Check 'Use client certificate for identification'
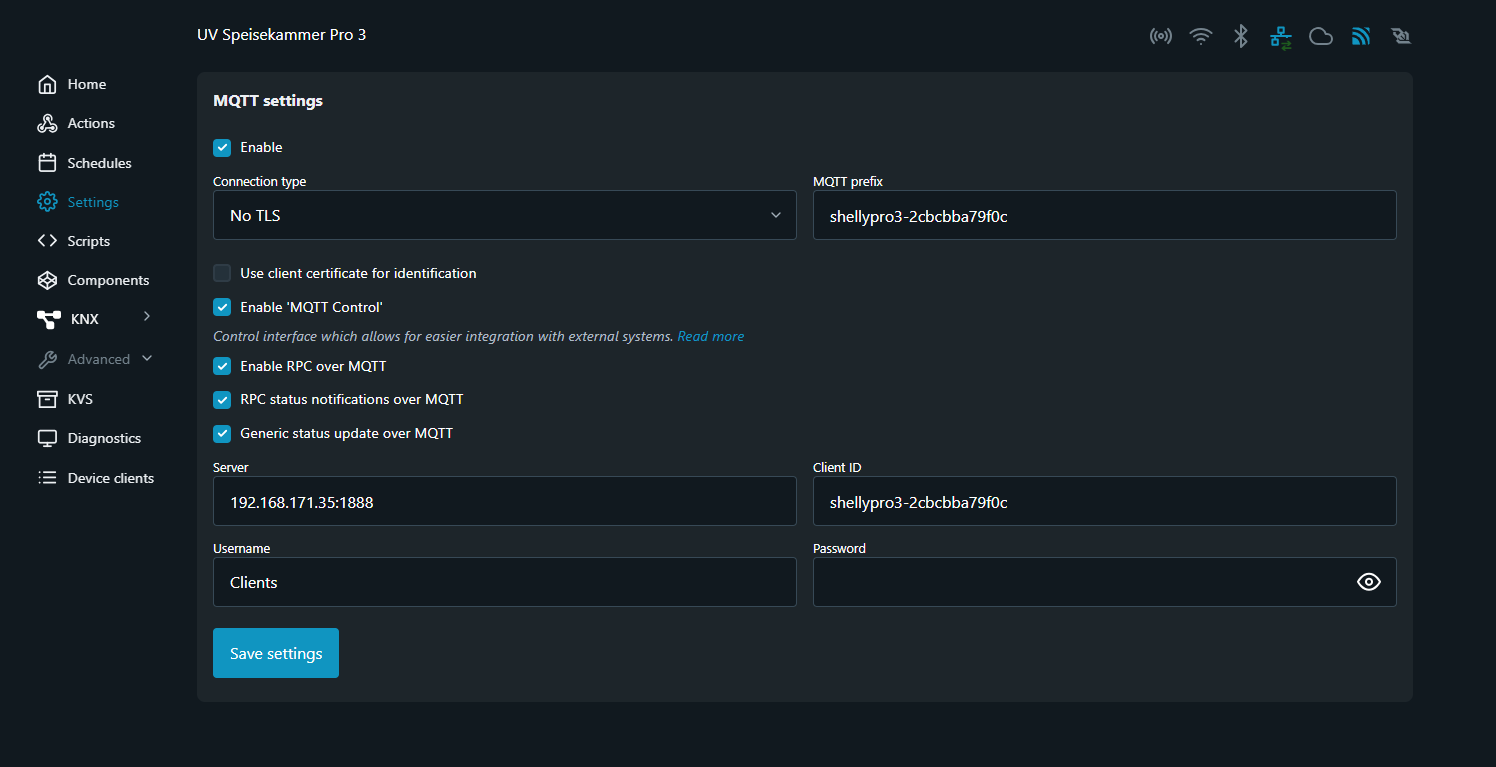This screenshot has height=767, width=1496. [222, 273]
